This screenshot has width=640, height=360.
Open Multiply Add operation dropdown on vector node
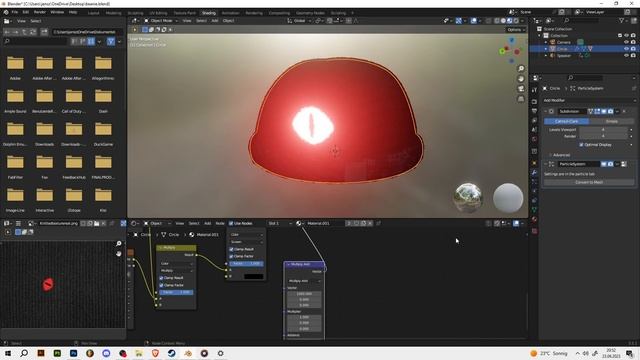point(304,281)
